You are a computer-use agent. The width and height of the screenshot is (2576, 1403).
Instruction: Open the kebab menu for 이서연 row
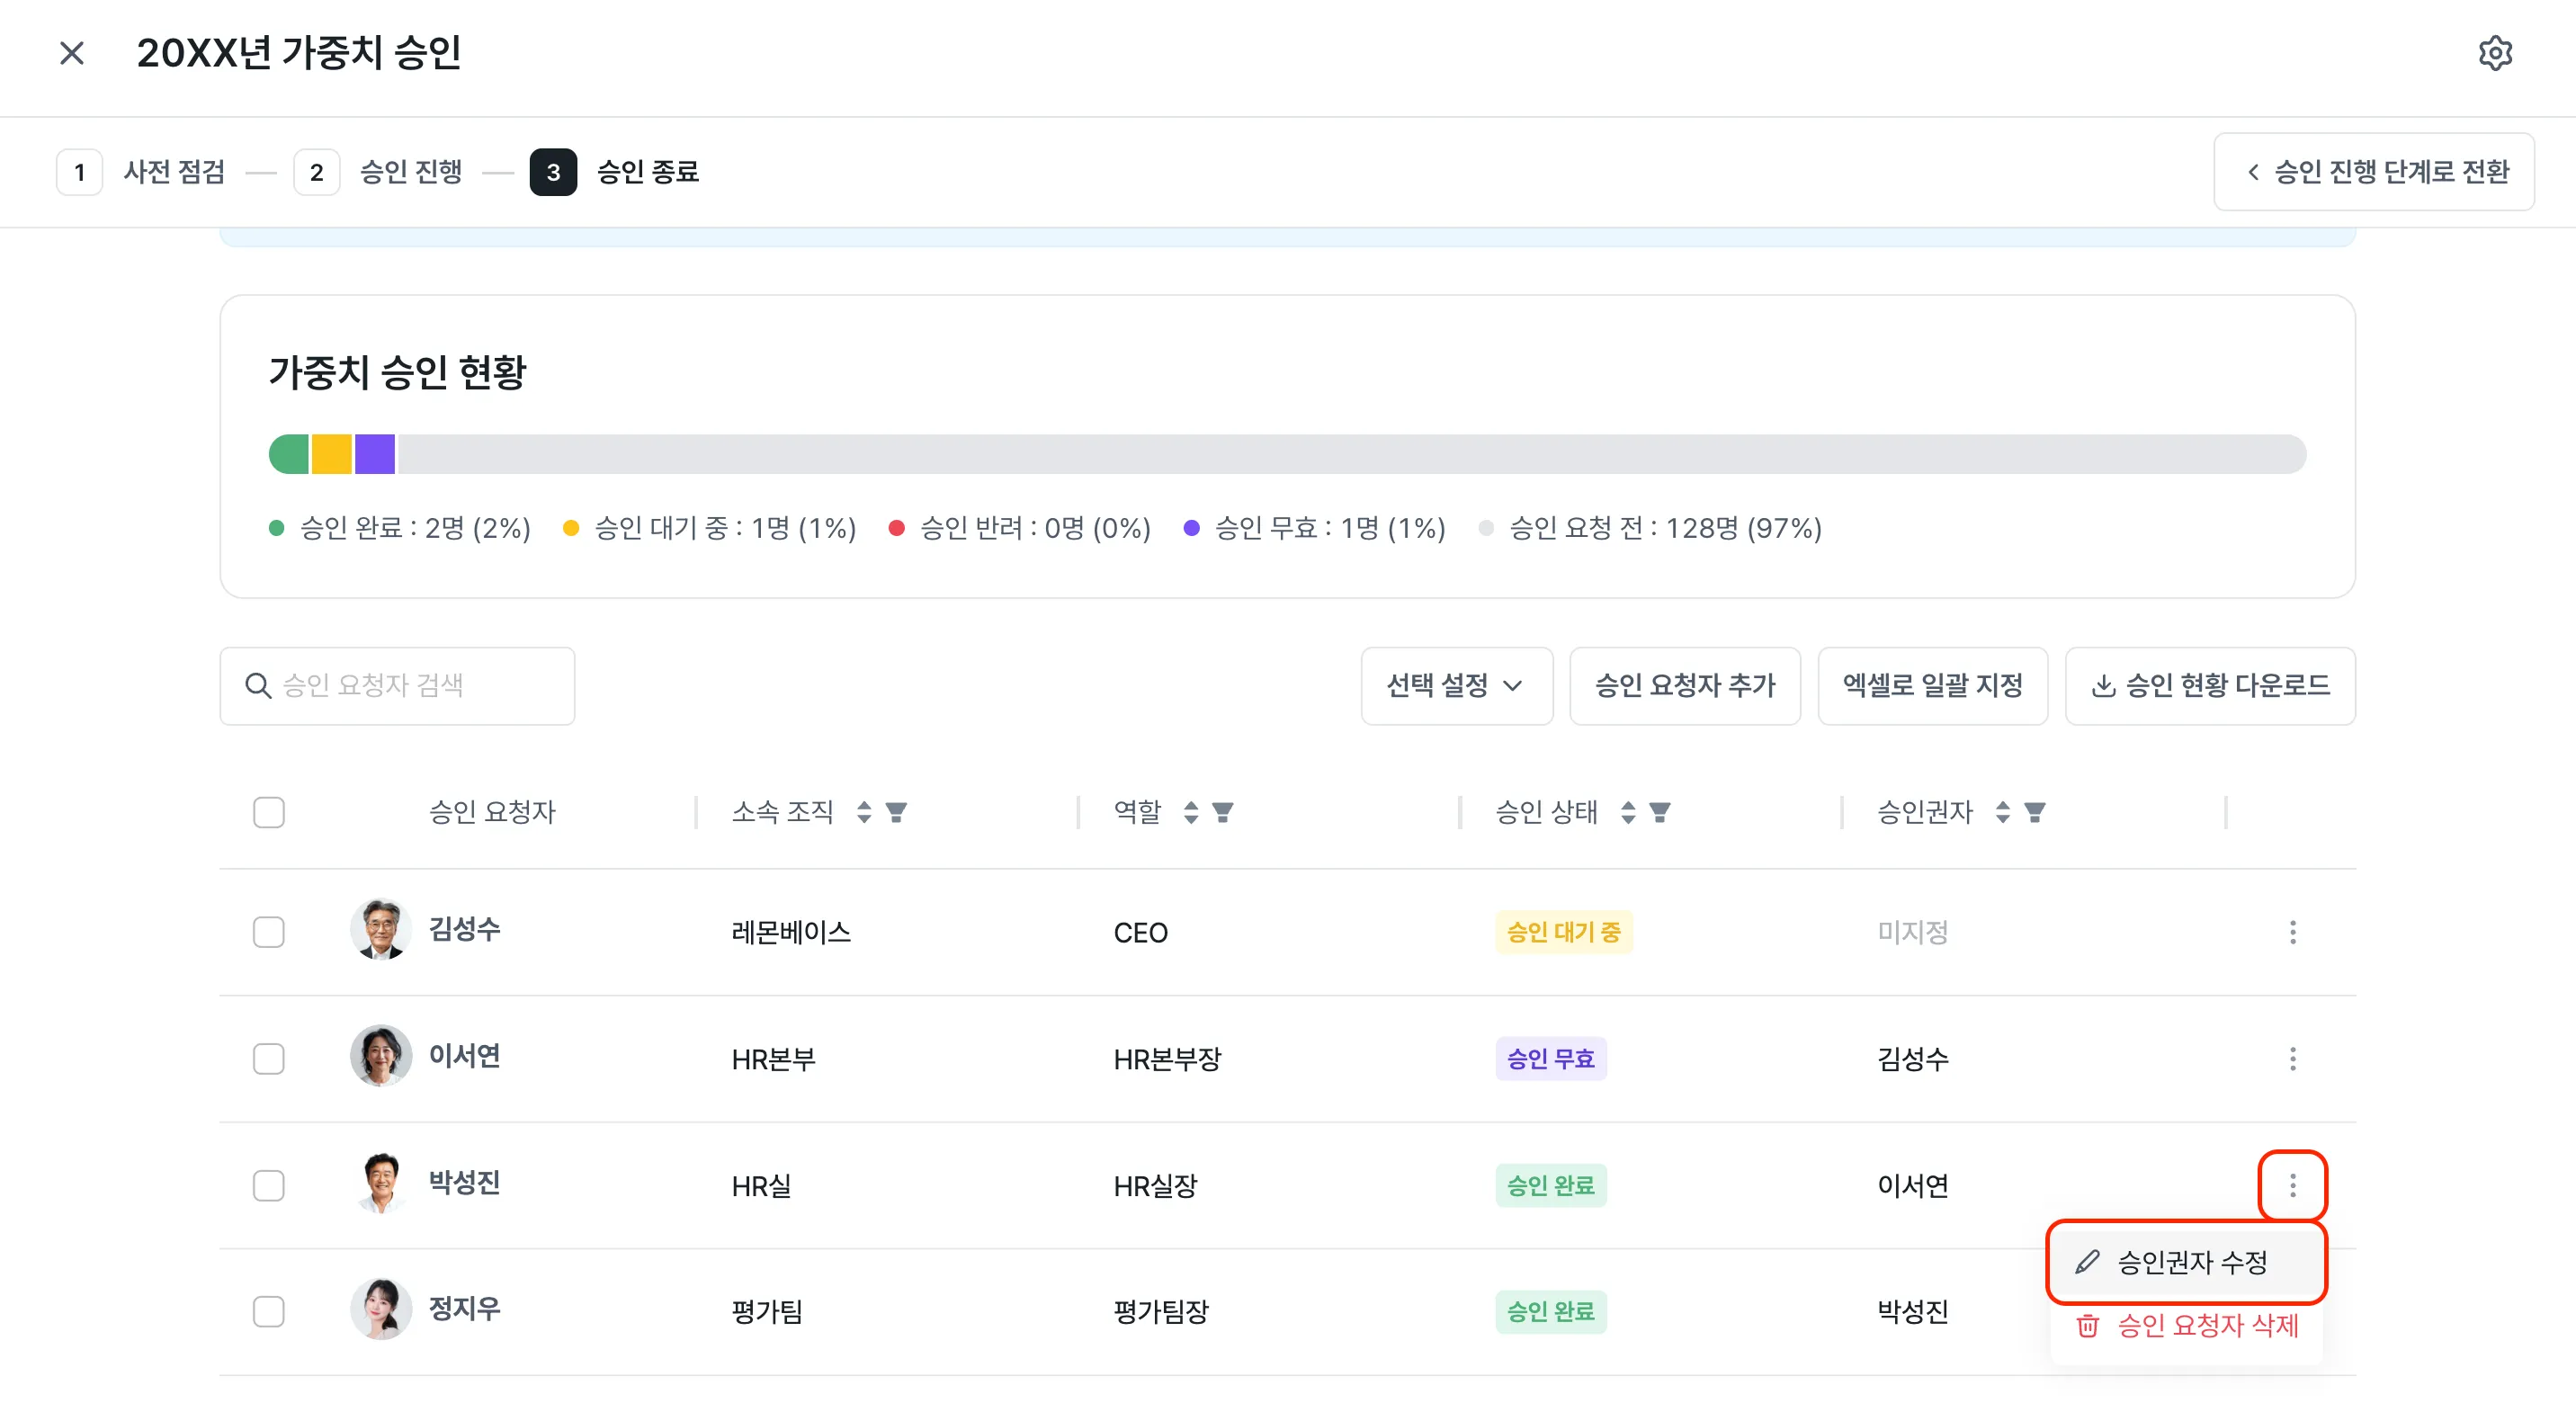tap(2292, 1058)
